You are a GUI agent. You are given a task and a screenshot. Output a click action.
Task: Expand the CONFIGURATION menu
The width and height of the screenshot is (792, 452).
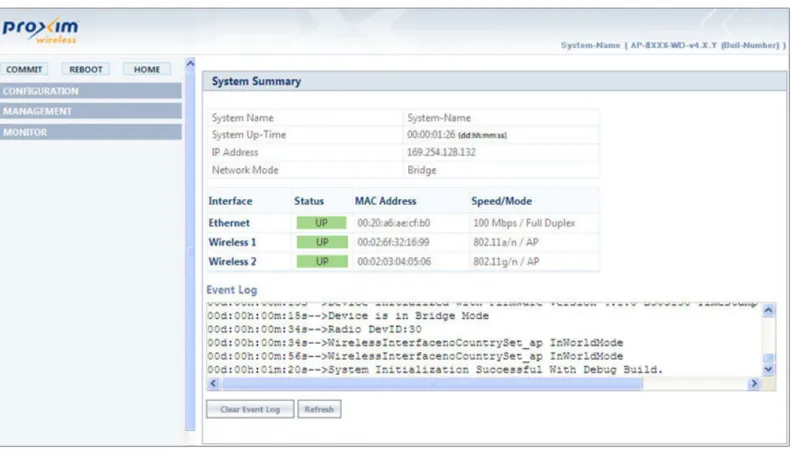pos(91,91)
